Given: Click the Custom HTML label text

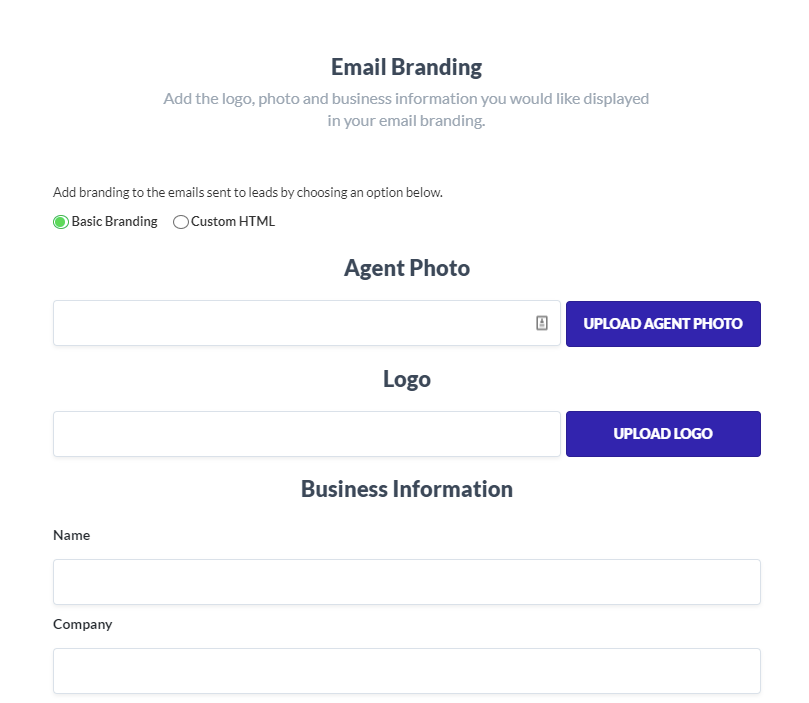Looking at the screenshot, I should coord(233,222).
